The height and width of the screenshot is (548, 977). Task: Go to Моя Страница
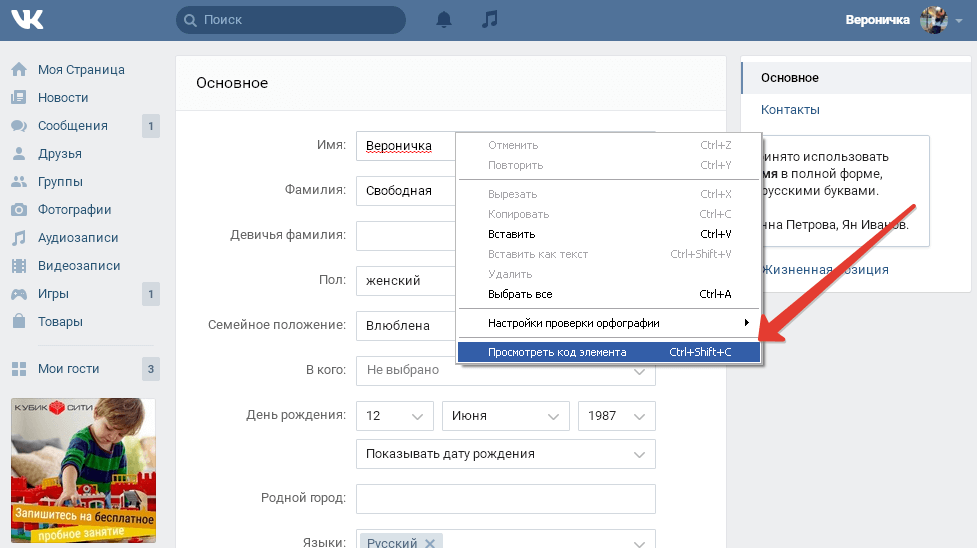coord(81,70)
